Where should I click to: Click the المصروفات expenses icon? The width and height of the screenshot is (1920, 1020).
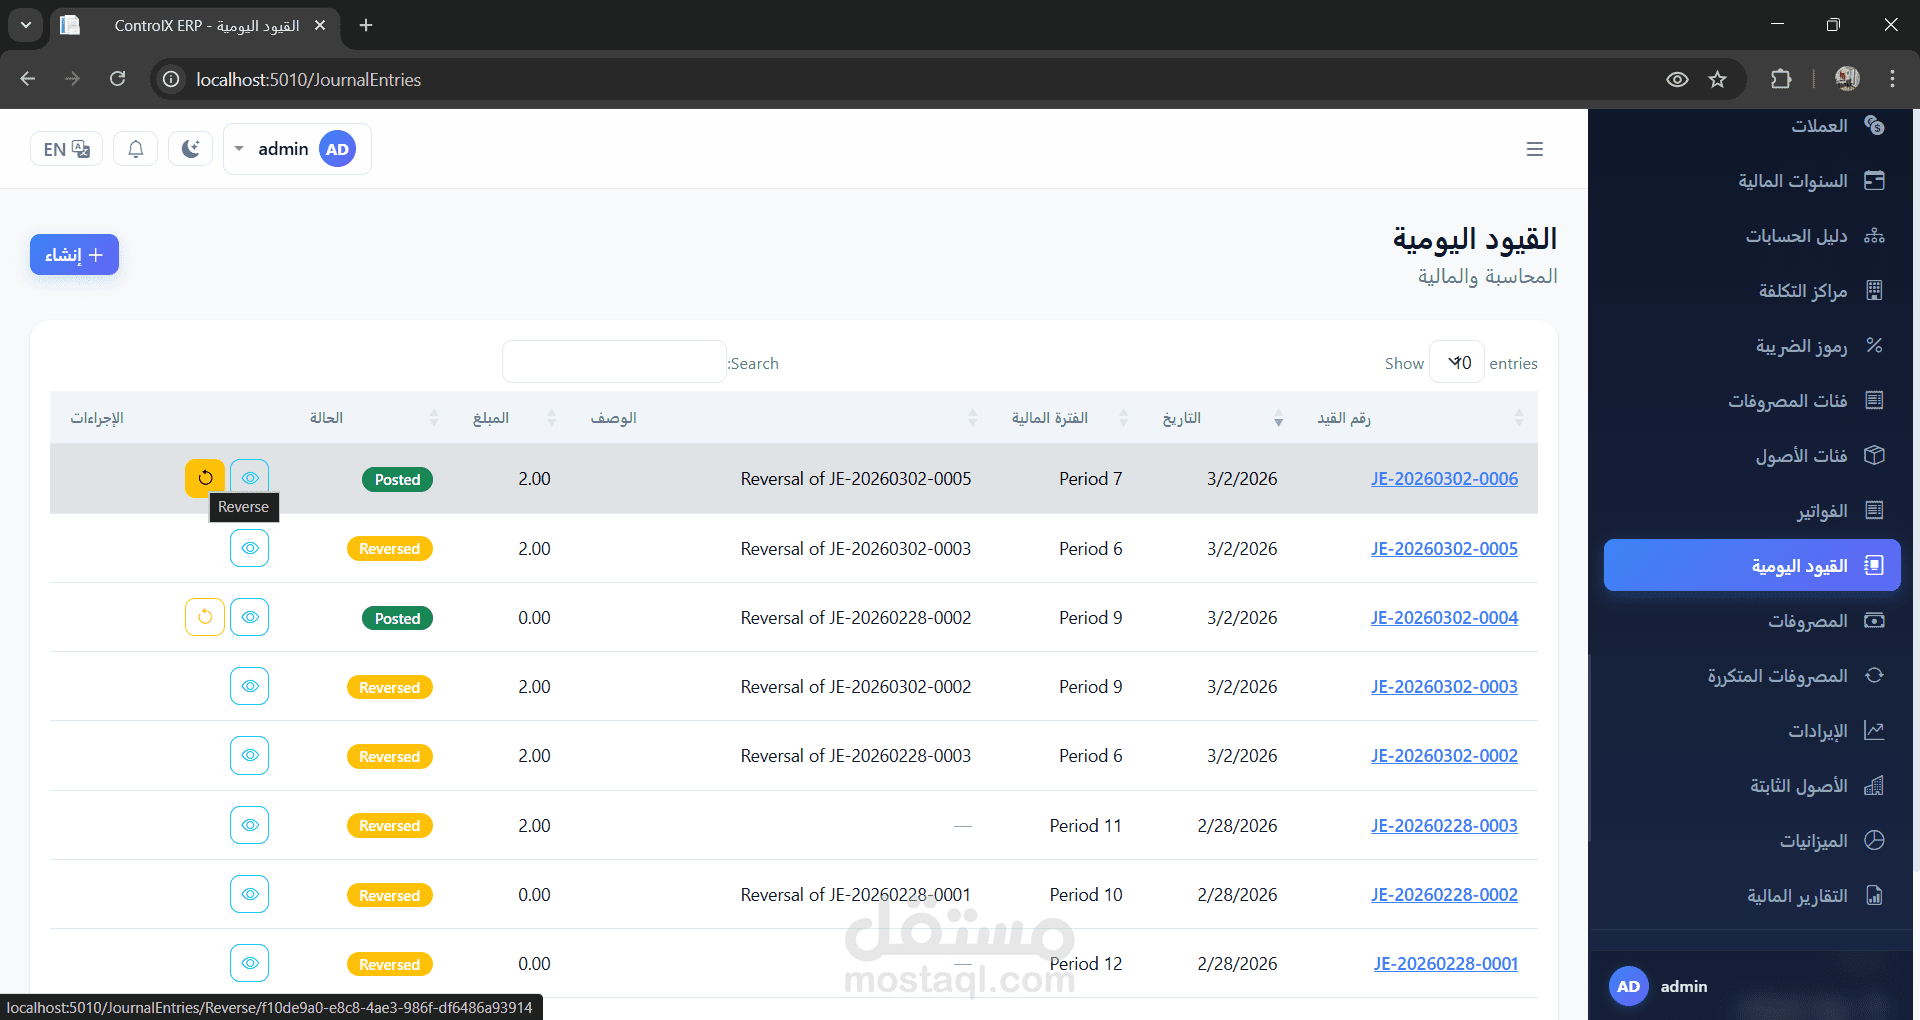(1874, 621)
